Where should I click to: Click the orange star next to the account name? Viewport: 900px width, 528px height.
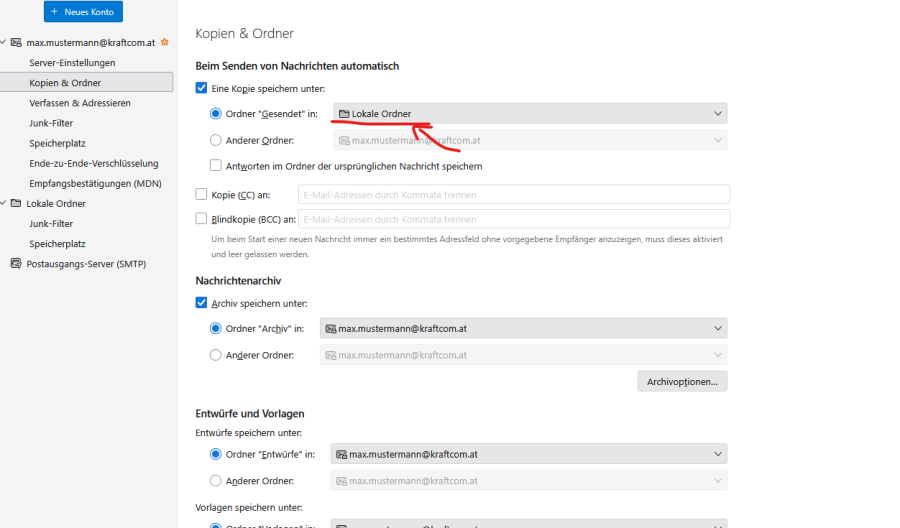pos(165,43)
